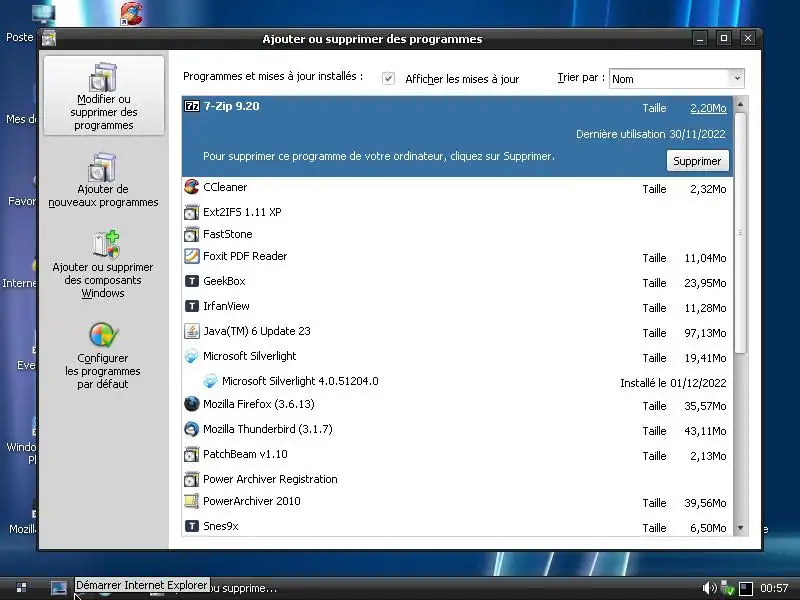Click the show desktop taskbar icon

click(x=59, y=588)
